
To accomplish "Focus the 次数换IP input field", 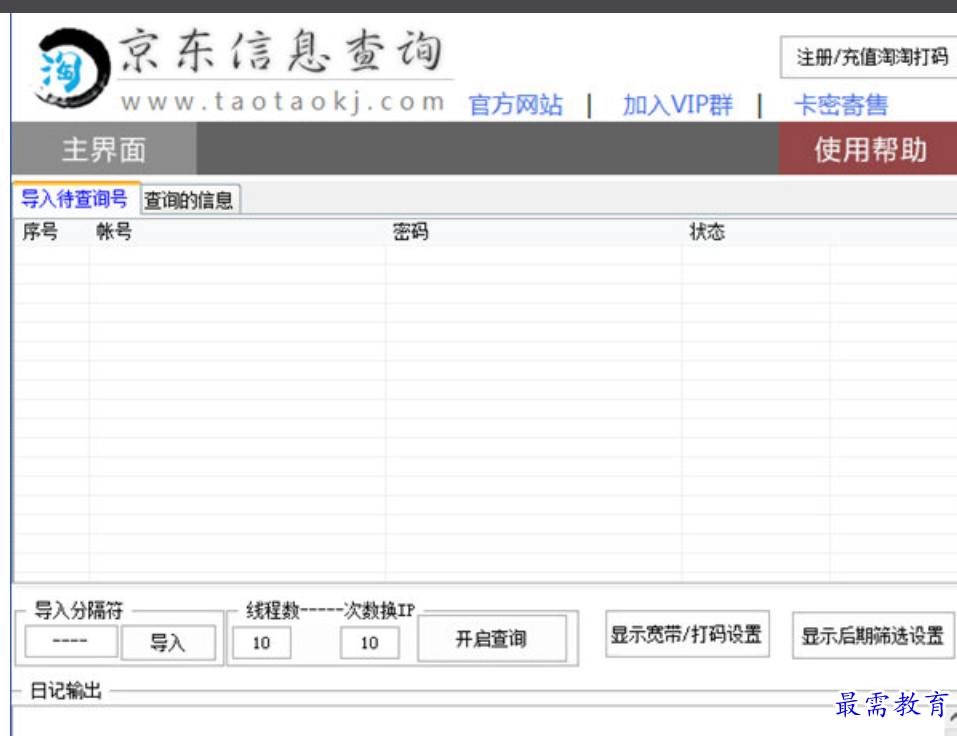I will pos(370,643).
